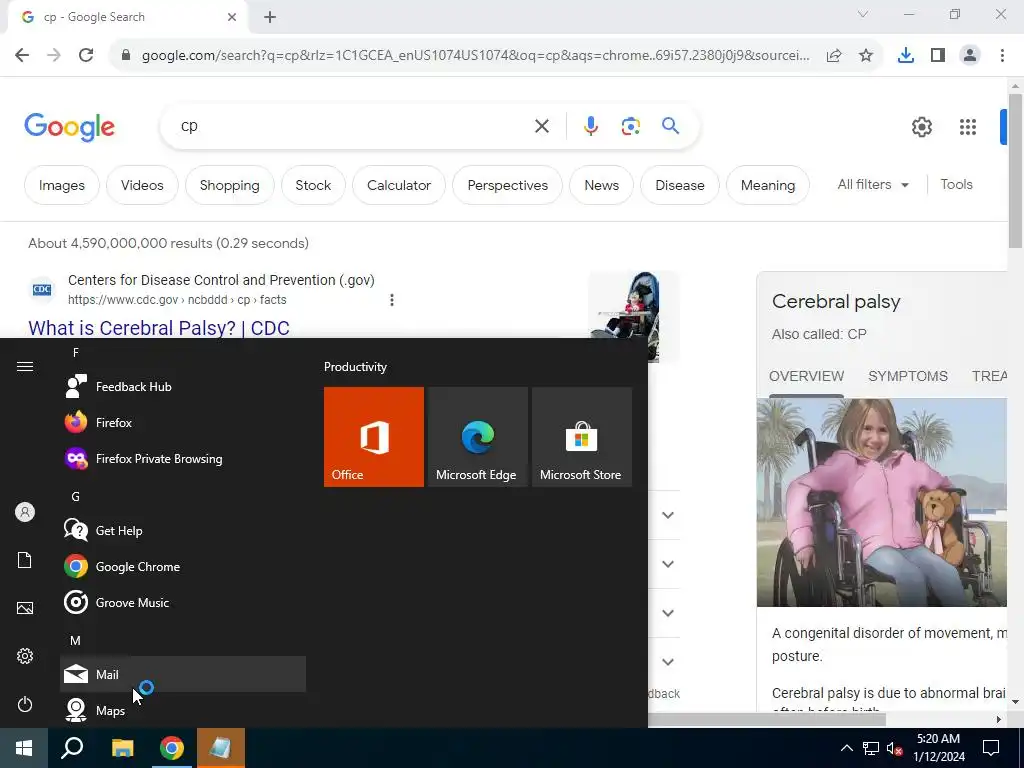Open Pictures from the Start sidebar
The height and width of the screenshot is (768, 1024).
click(25, 608)
